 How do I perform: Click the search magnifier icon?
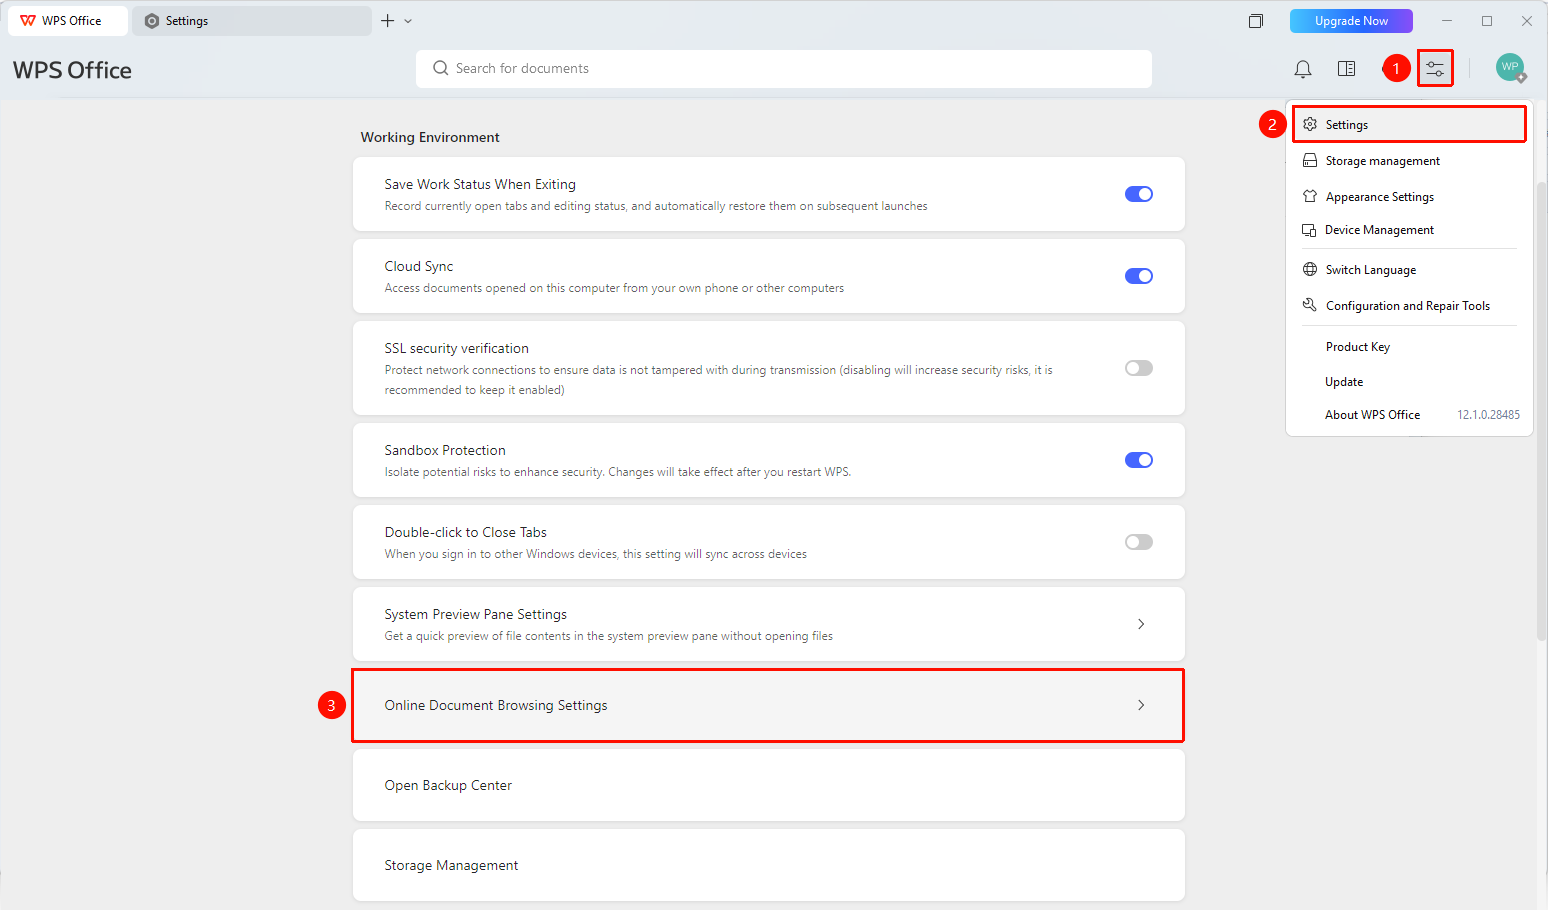coord(440,68)
